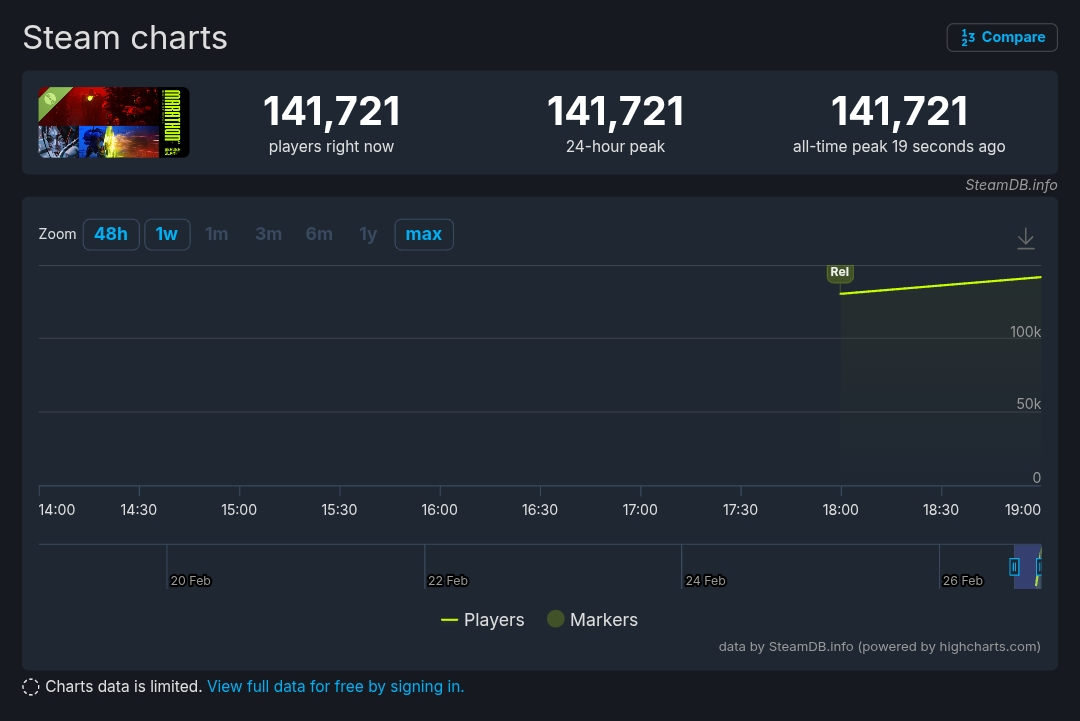Click the 100k y-axis label

click(1025, 332)
